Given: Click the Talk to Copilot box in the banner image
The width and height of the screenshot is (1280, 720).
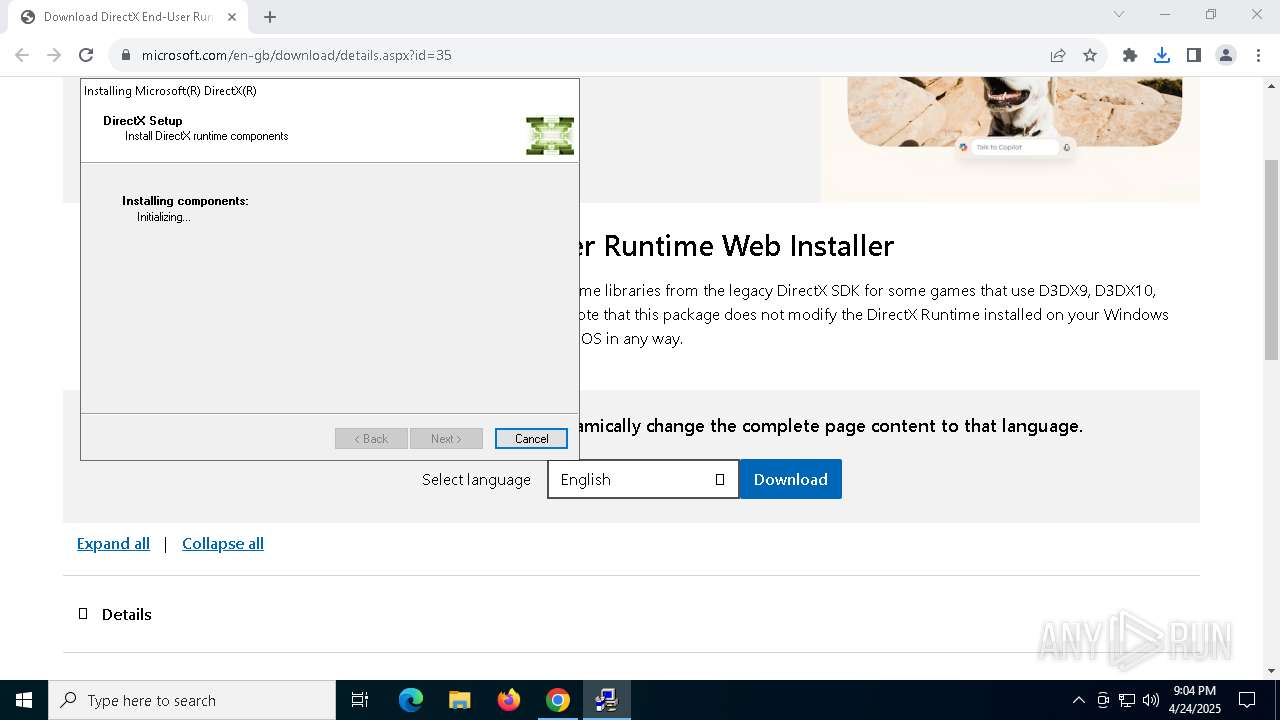Looking at the screenshot, I should tap(1014, 147).
